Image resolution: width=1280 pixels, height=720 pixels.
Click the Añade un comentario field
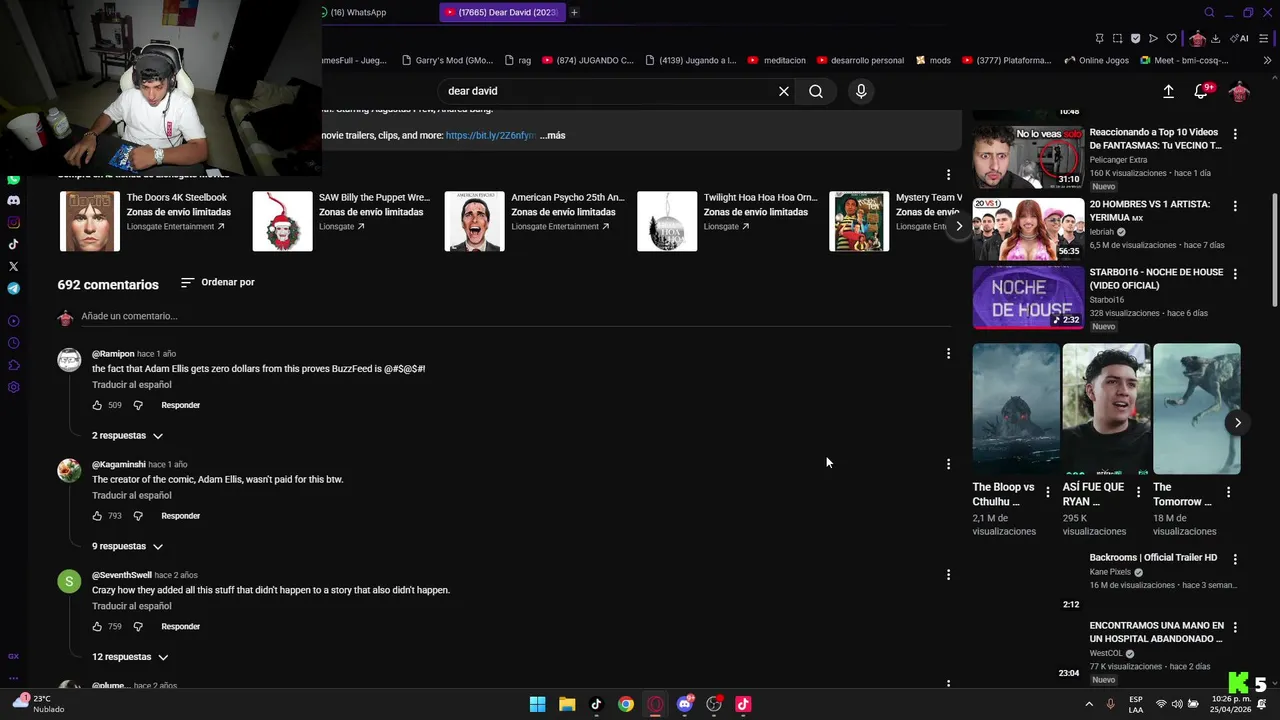[515, 316]
